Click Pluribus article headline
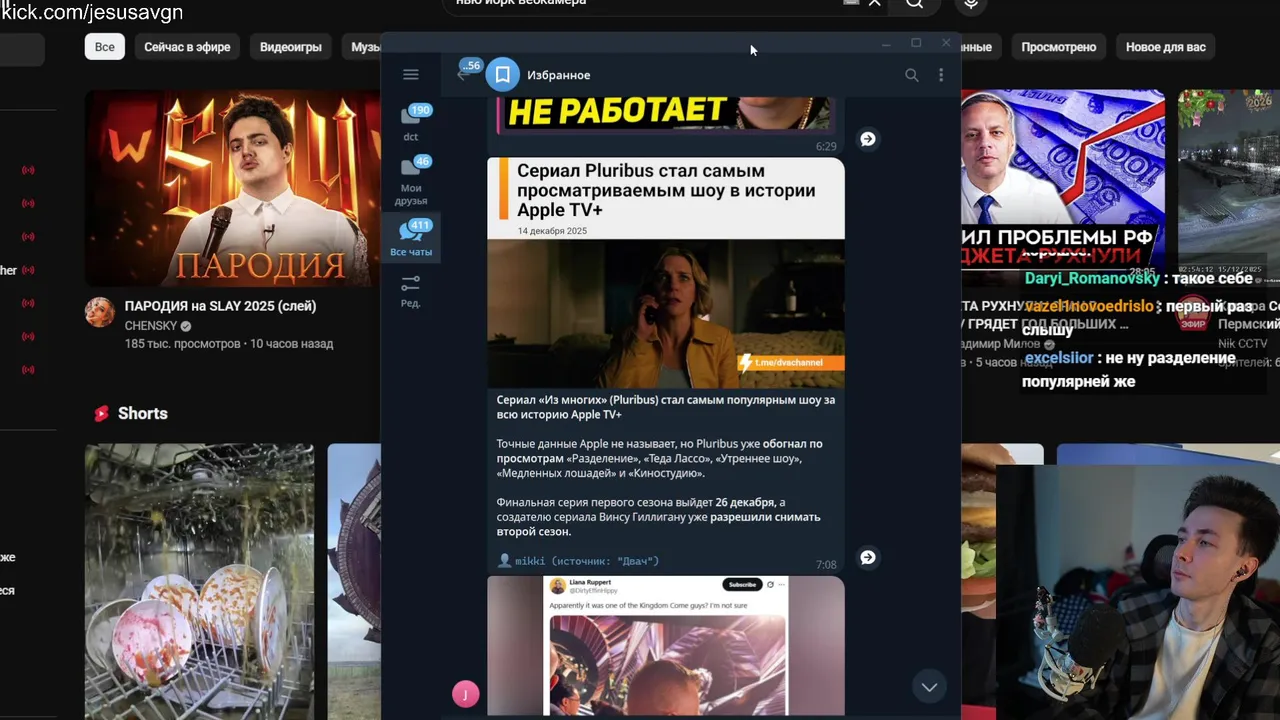Screen dimensions: 1280x720 (666, 190)
